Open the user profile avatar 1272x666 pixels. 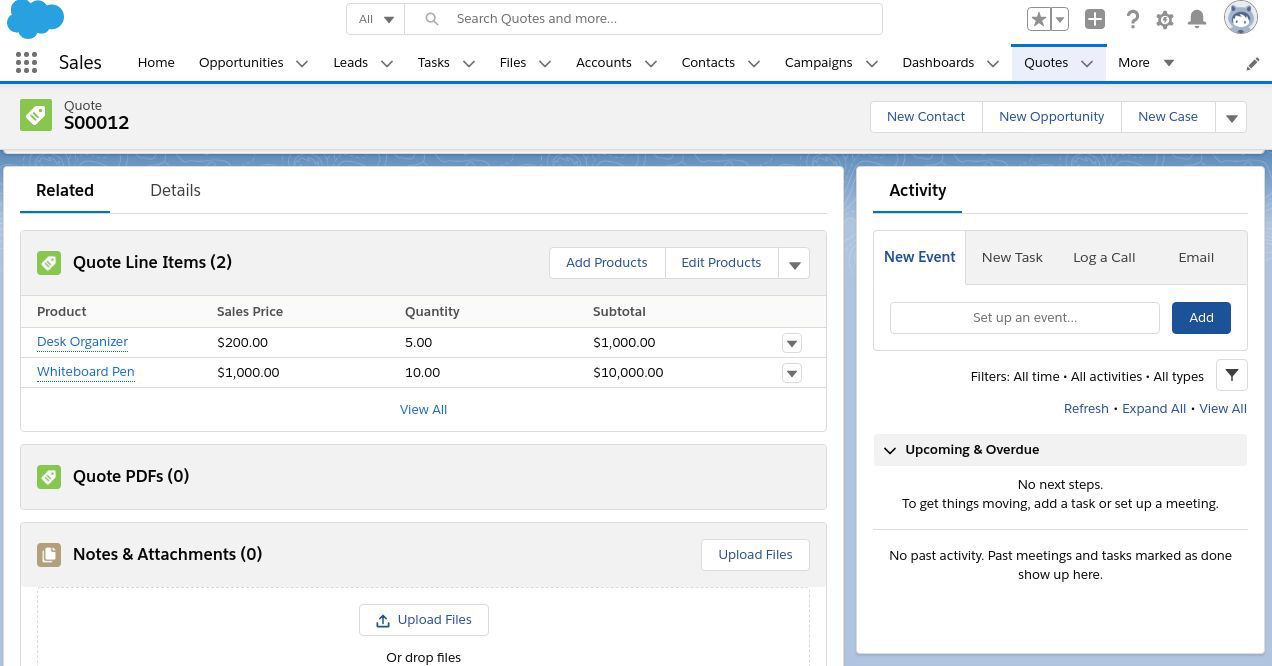(1241, 18)
